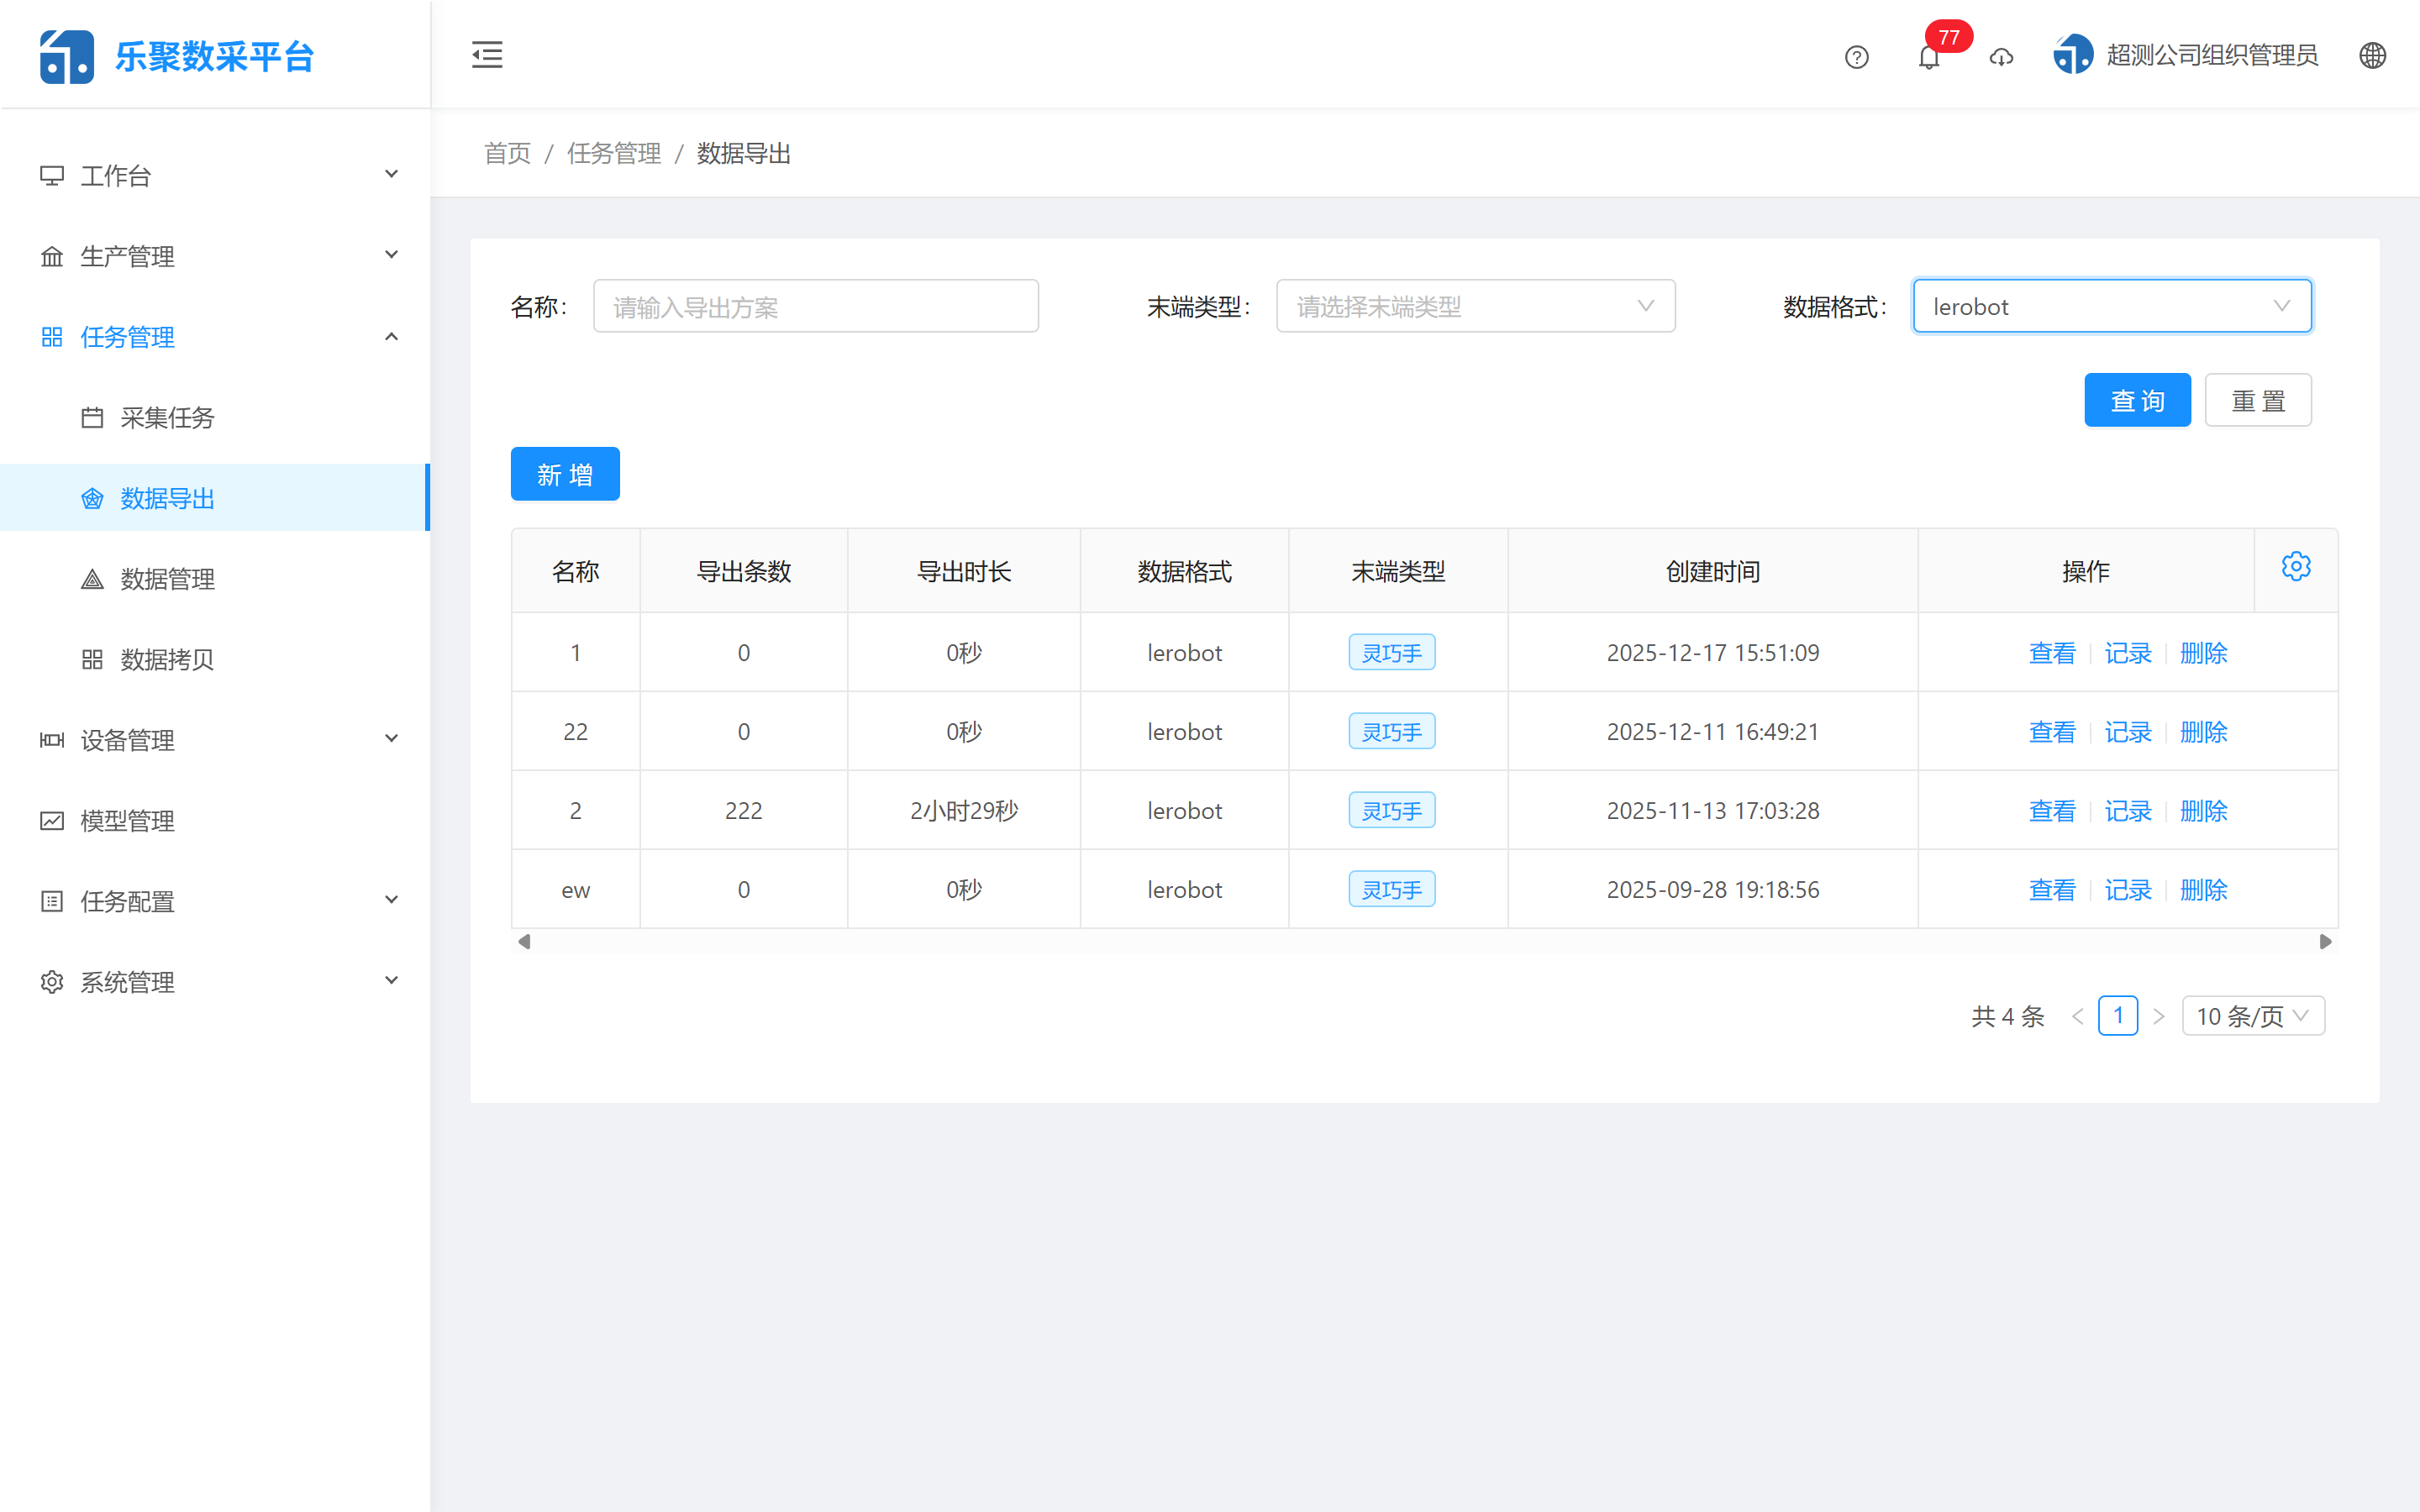Image resolution: width=2420 pixels, height=1512 pixels.
Task: Click 记录 link on the ew row
Action: pyautogui.click(x=2128, y=889)
